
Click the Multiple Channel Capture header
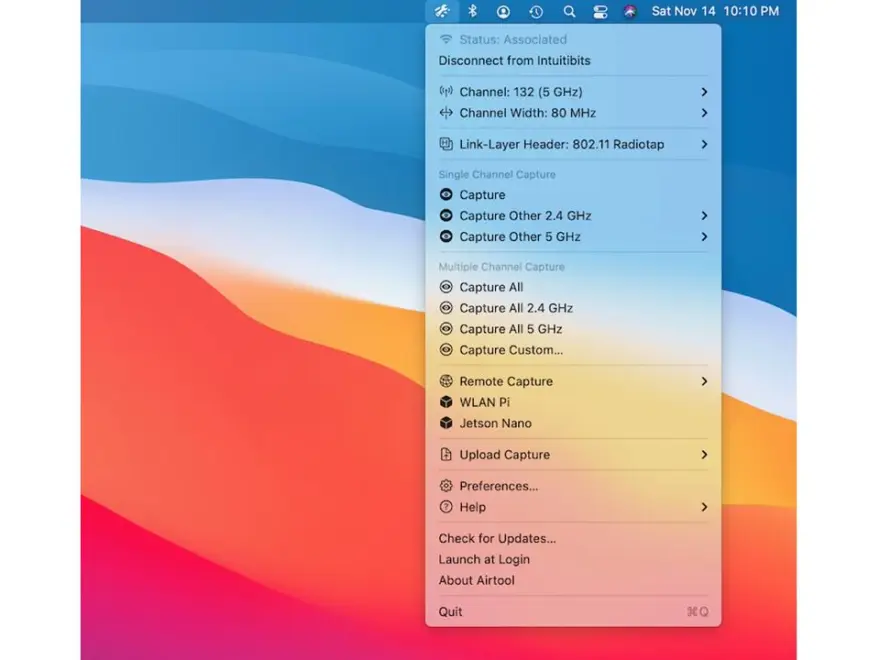pos(501,267)
